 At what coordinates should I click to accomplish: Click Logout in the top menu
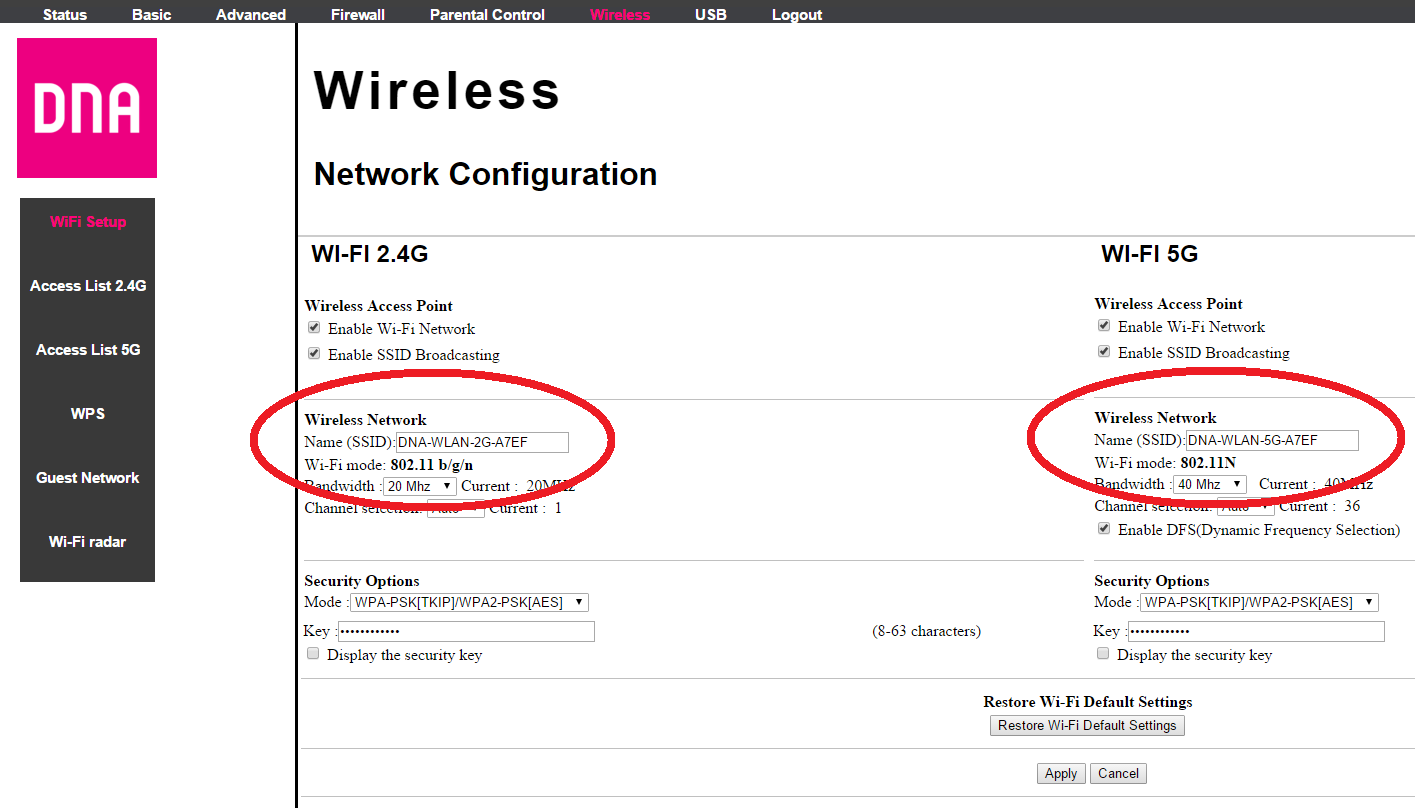797,15
